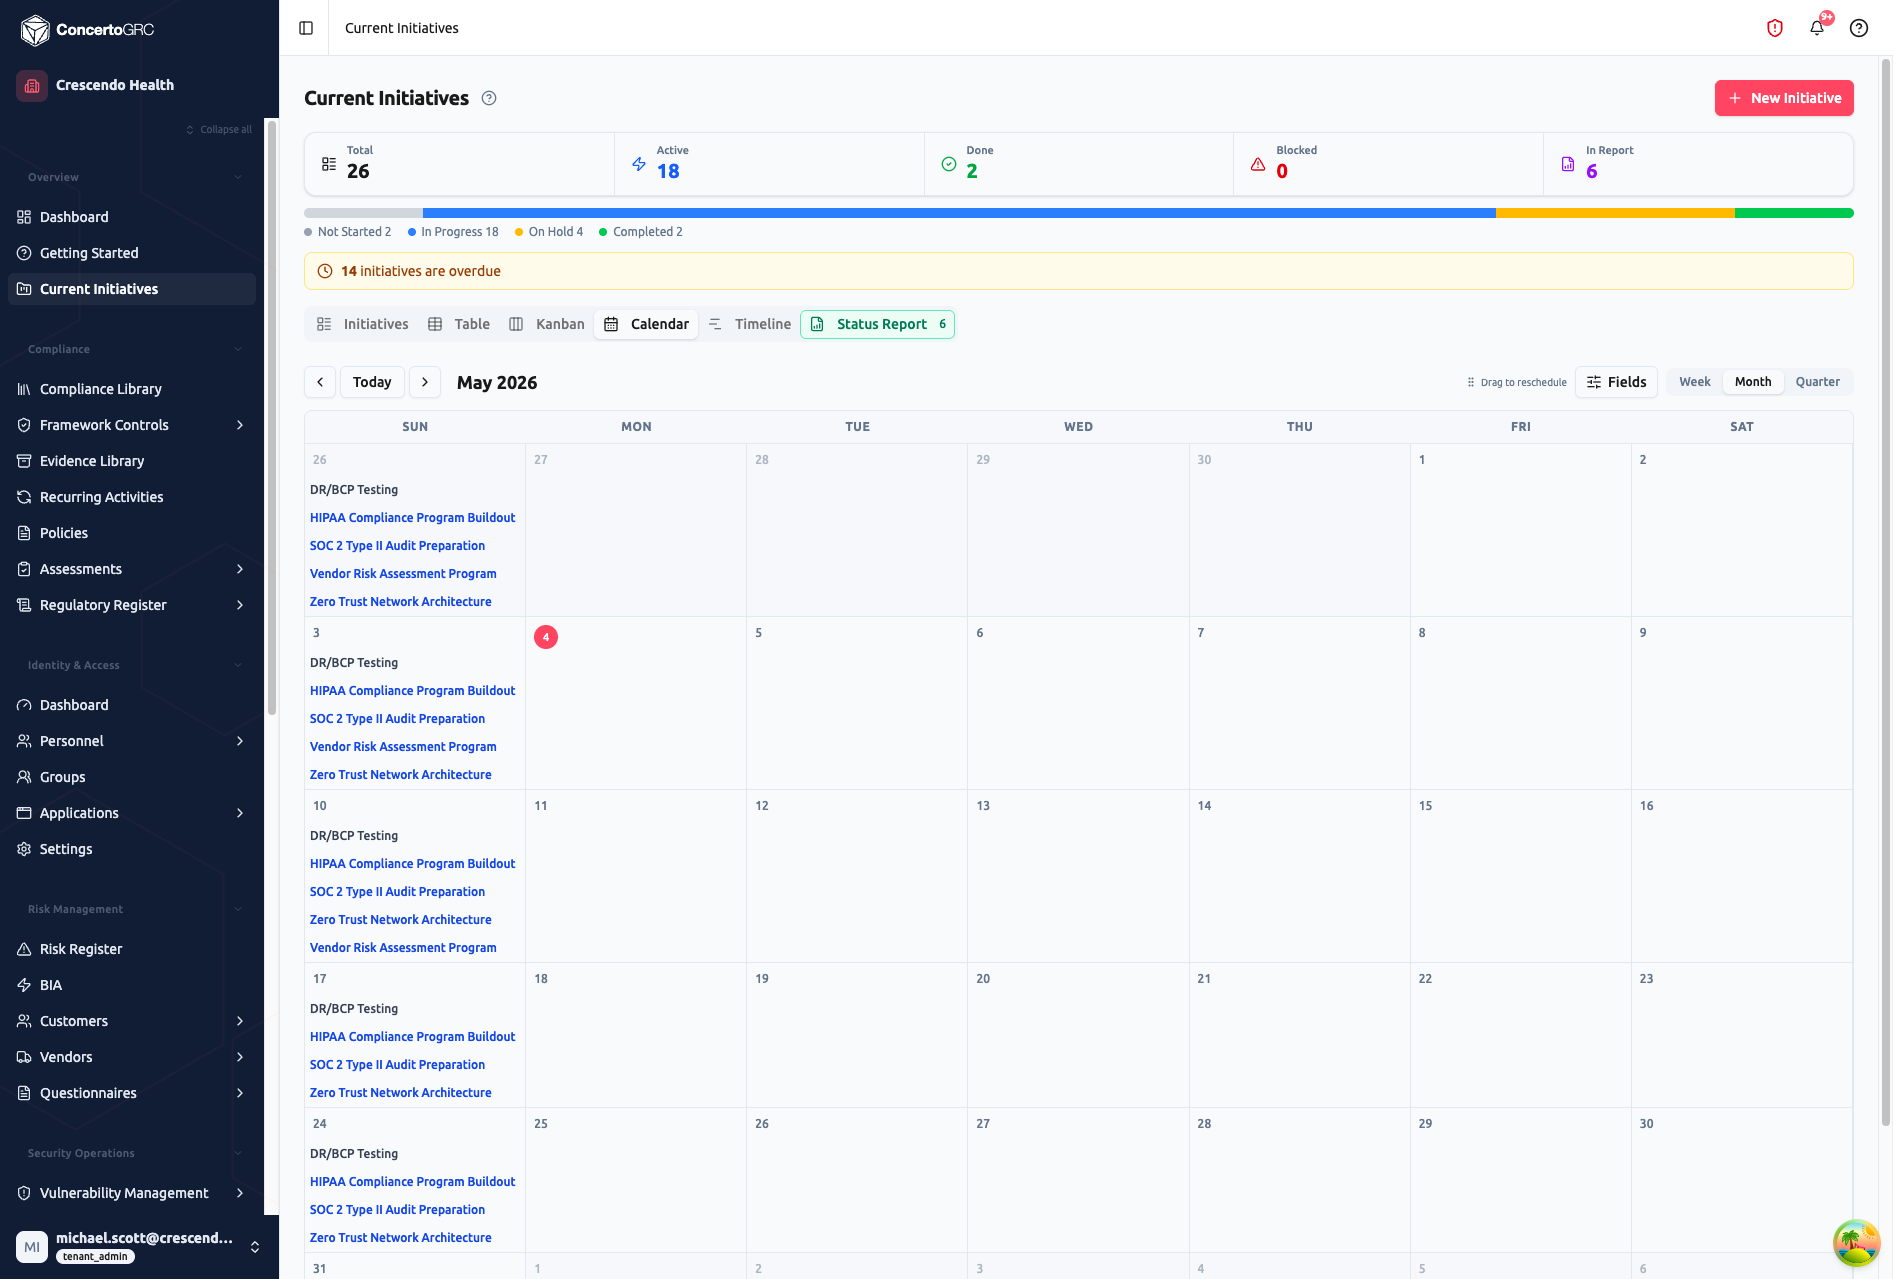Open the notifications bell icon
The image size is (1893, 1279).
(x=1817, y=28)
